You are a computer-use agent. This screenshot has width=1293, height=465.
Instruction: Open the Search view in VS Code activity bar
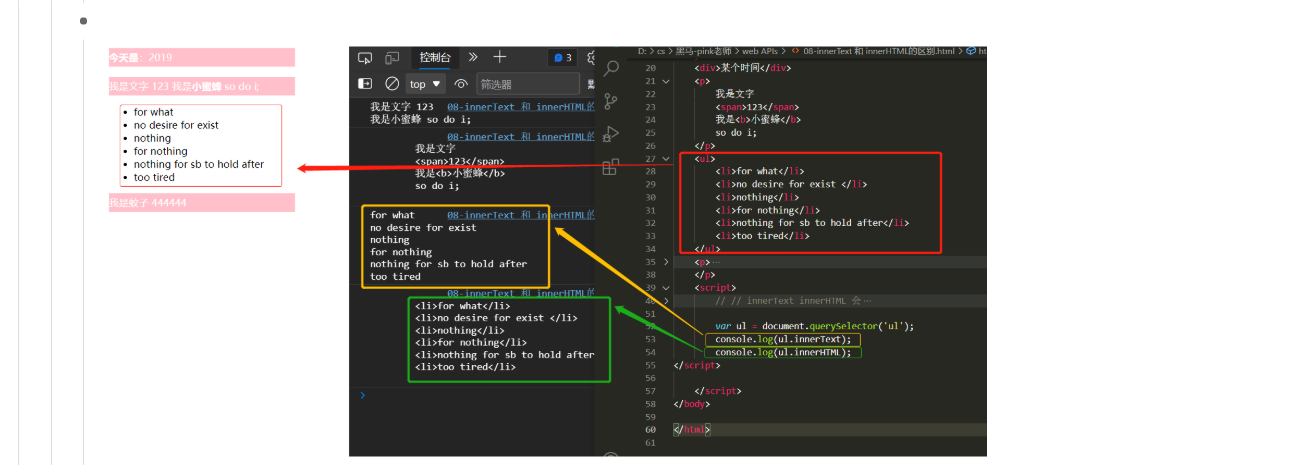click(x=611, y=69)
